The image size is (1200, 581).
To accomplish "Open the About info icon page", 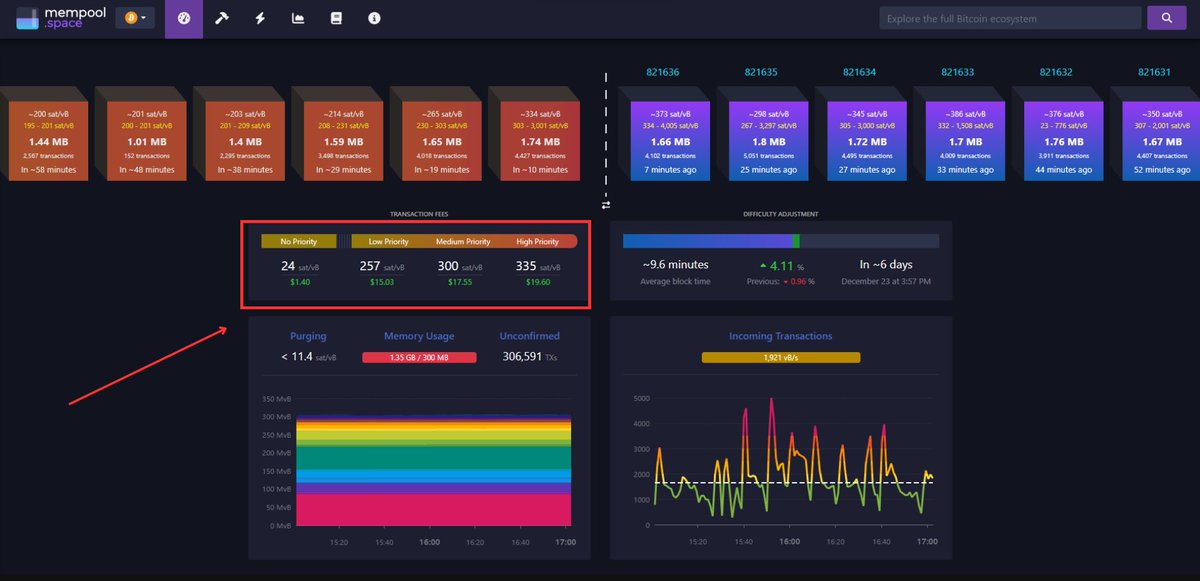I will [x=374, y=18].
